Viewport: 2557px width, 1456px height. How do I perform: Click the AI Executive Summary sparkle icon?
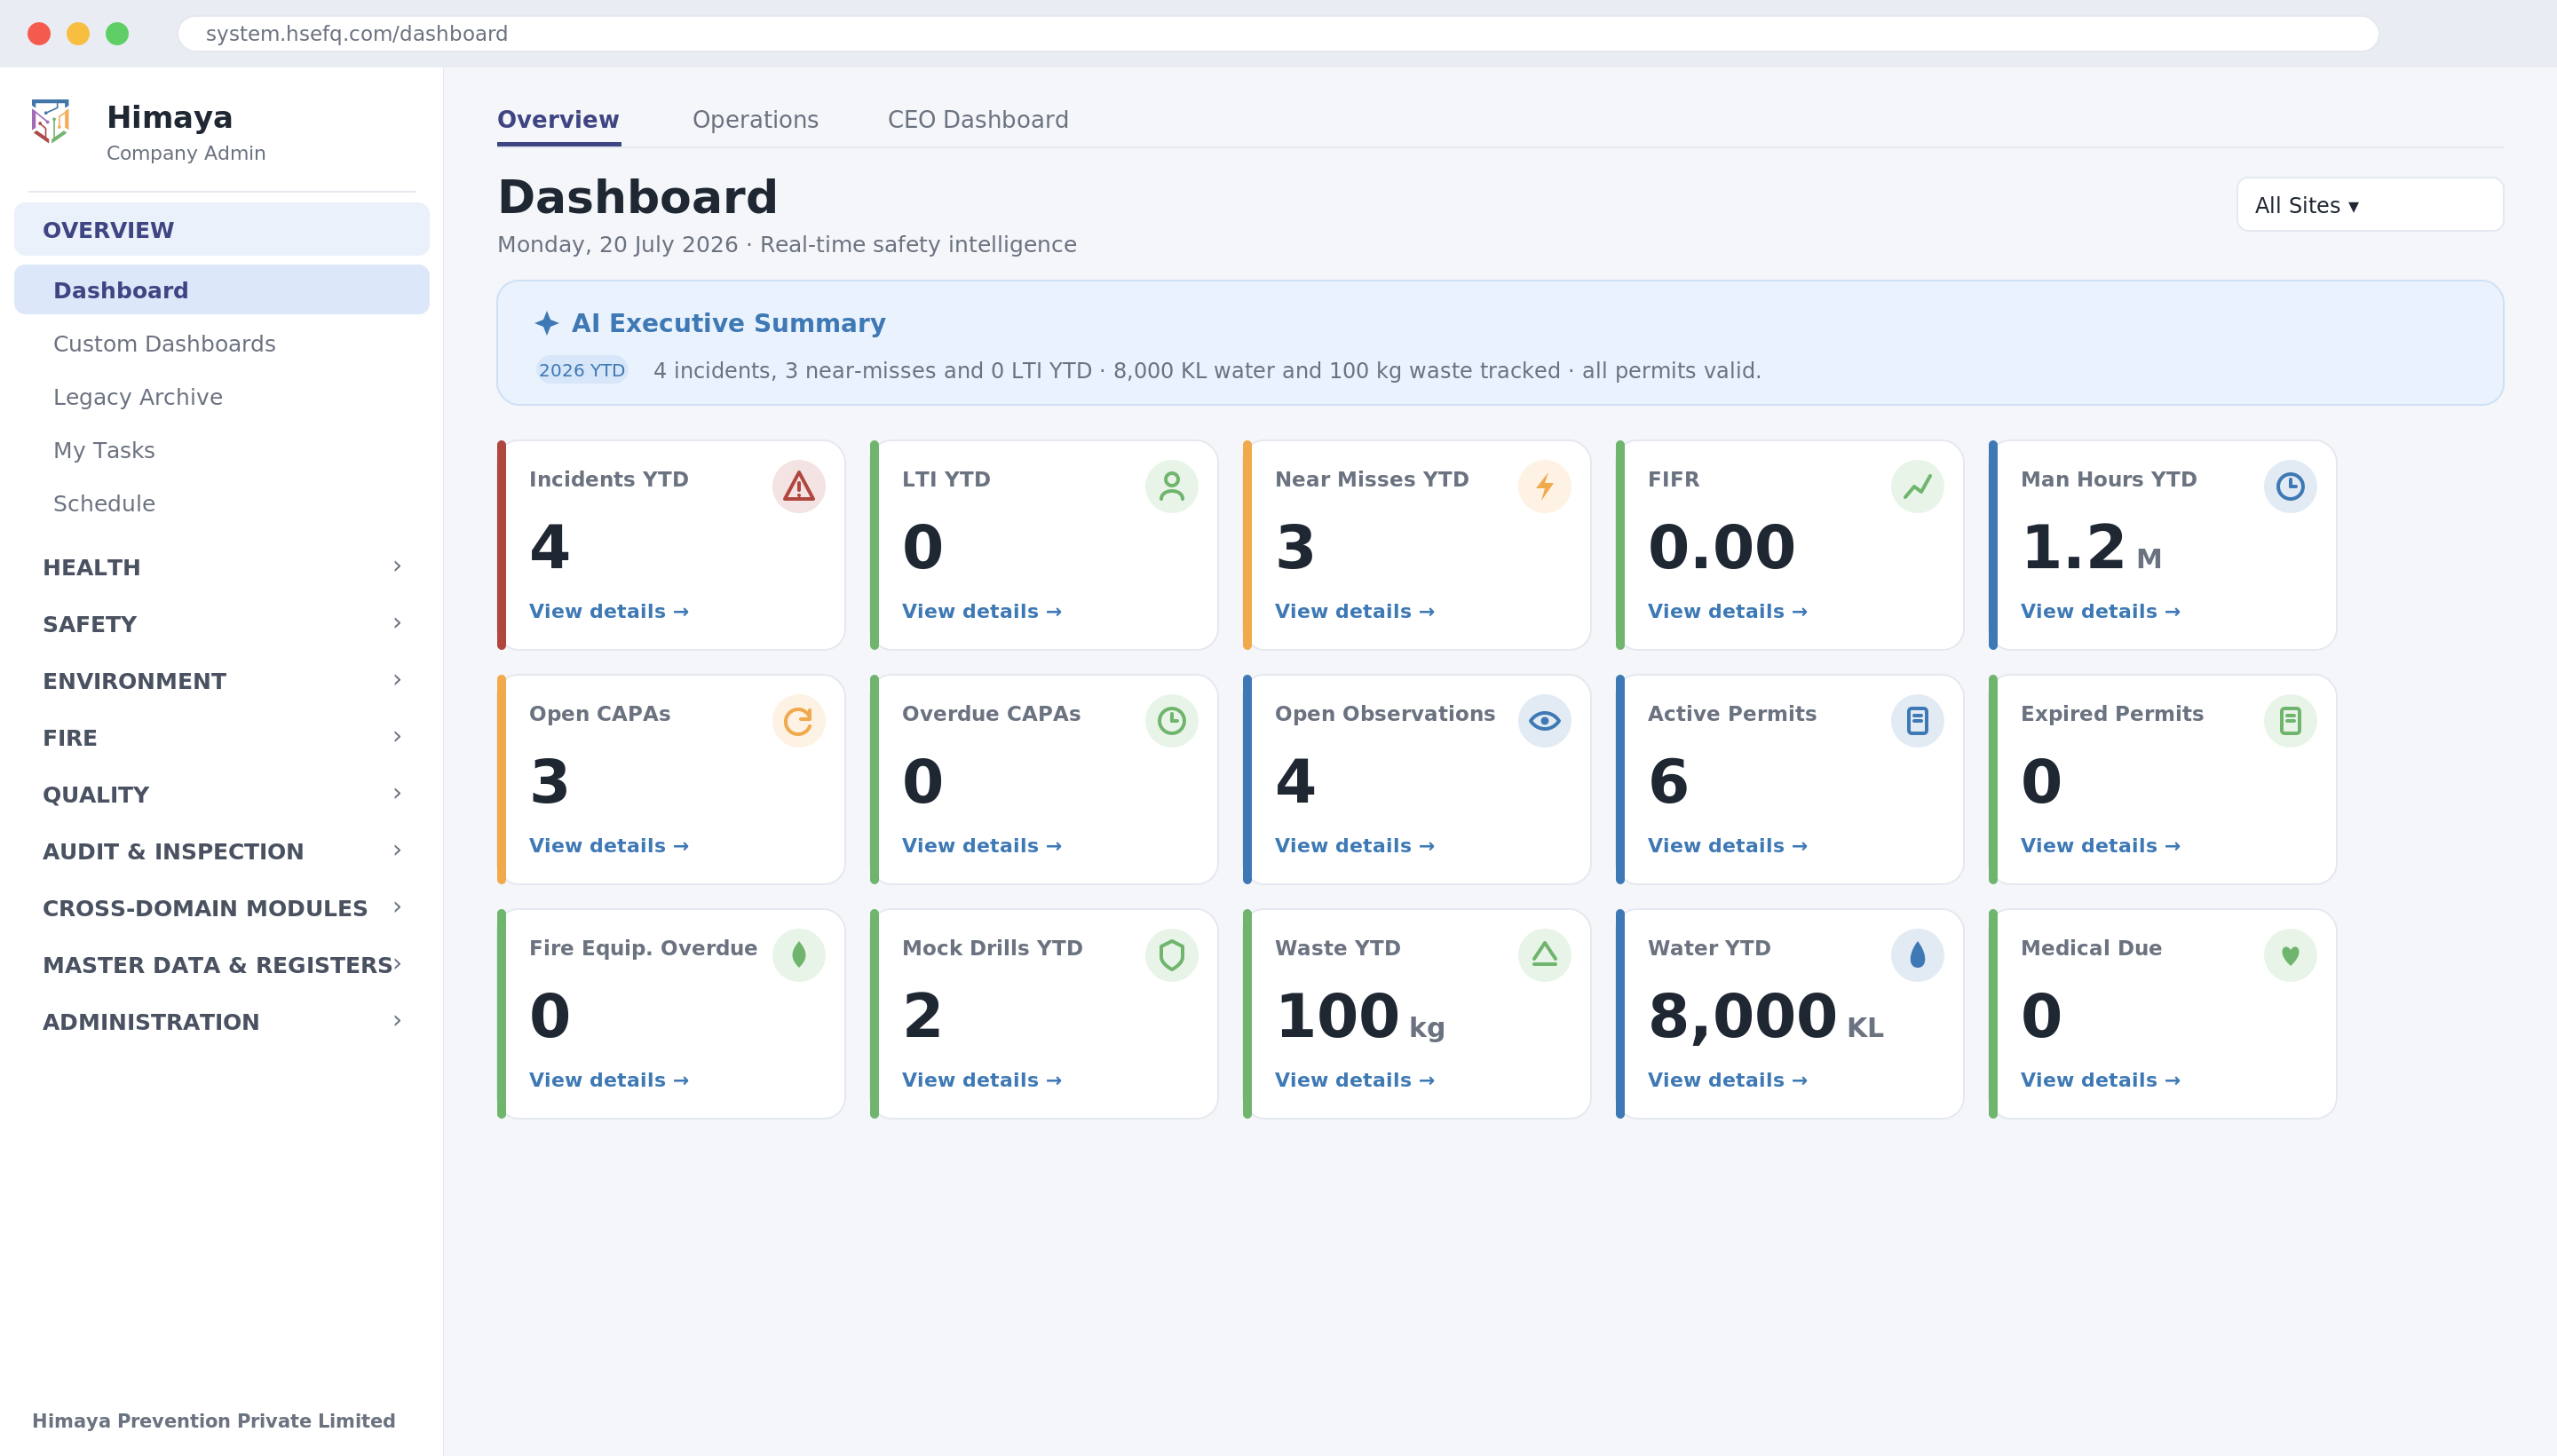[x=546, y=323]
